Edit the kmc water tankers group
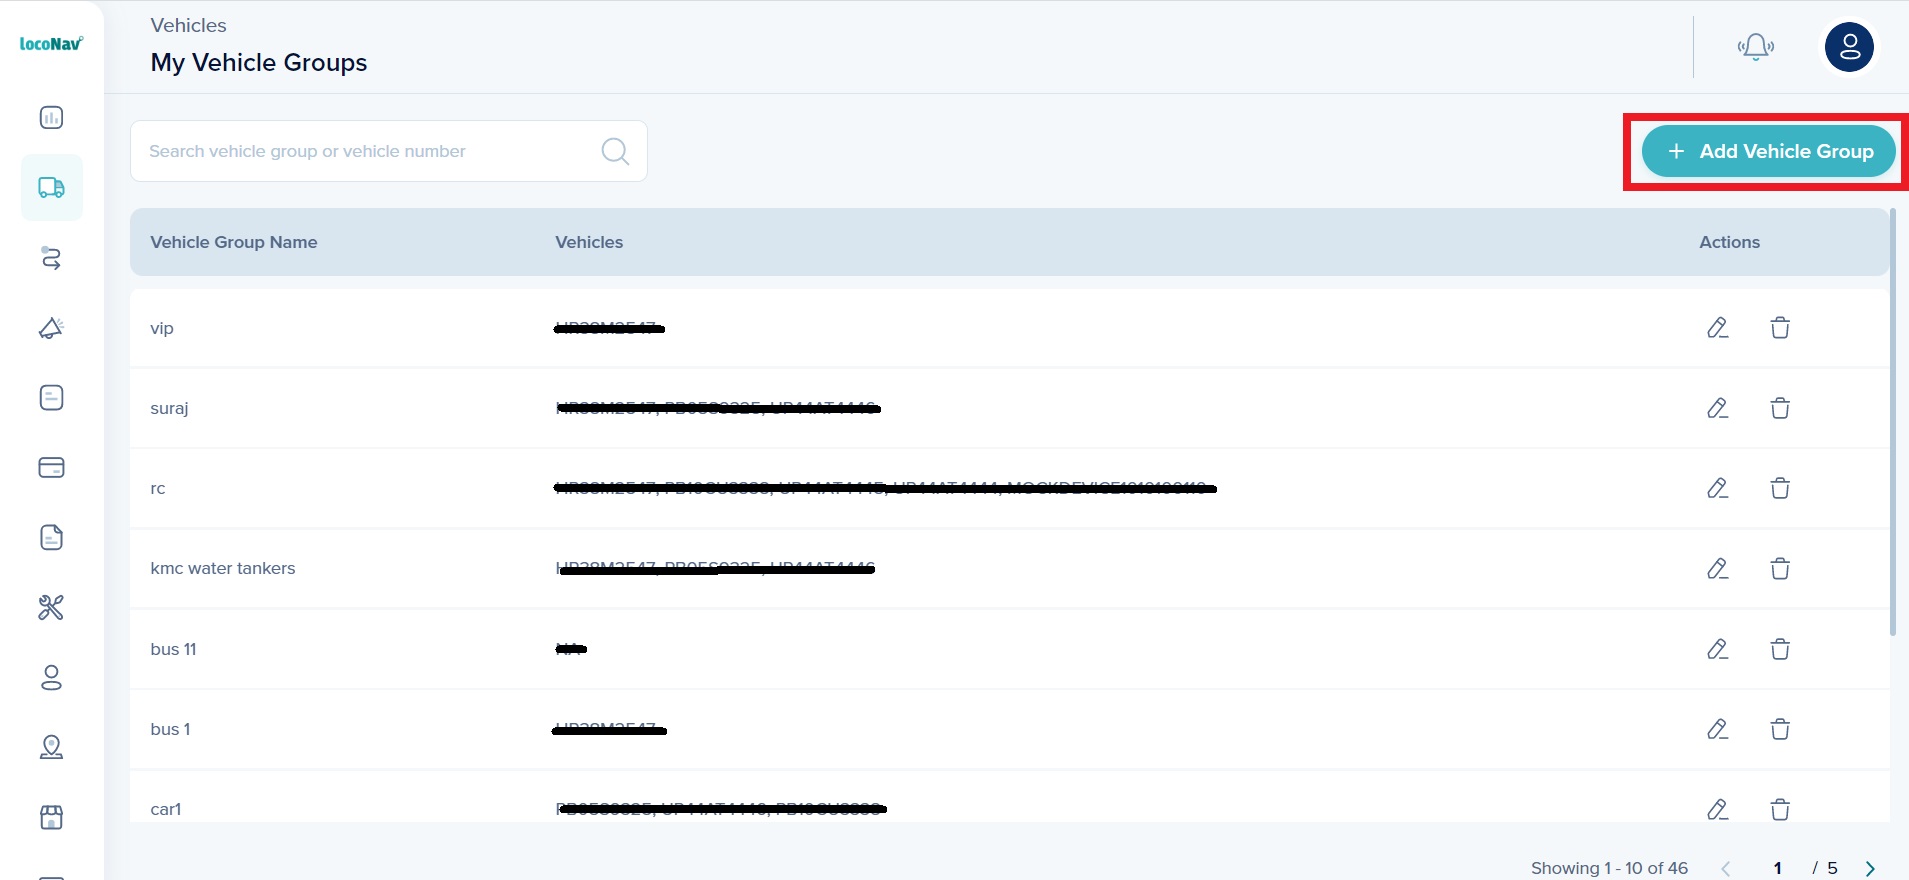The width and height of the screenshot is (1909, 880). click(1717, 568)
